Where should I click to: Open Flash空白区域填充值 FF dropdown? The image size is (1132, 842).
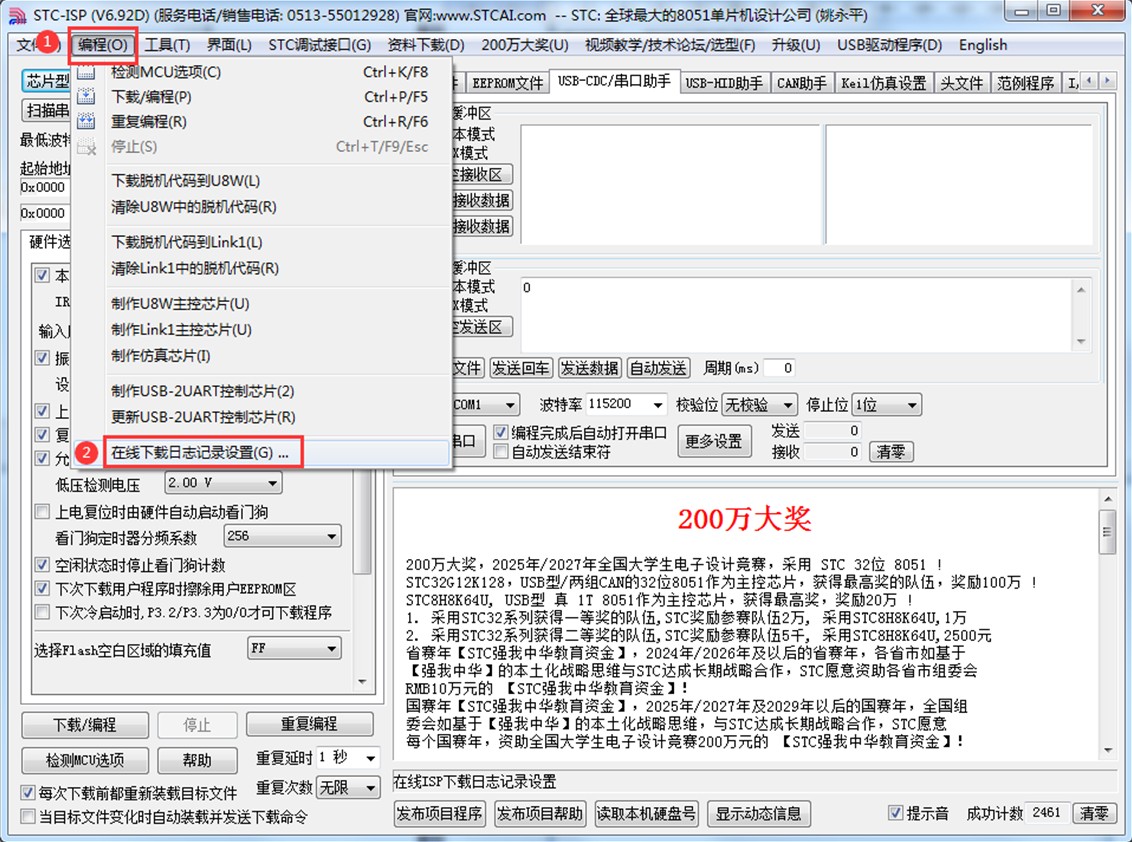(x=294, y=648)
